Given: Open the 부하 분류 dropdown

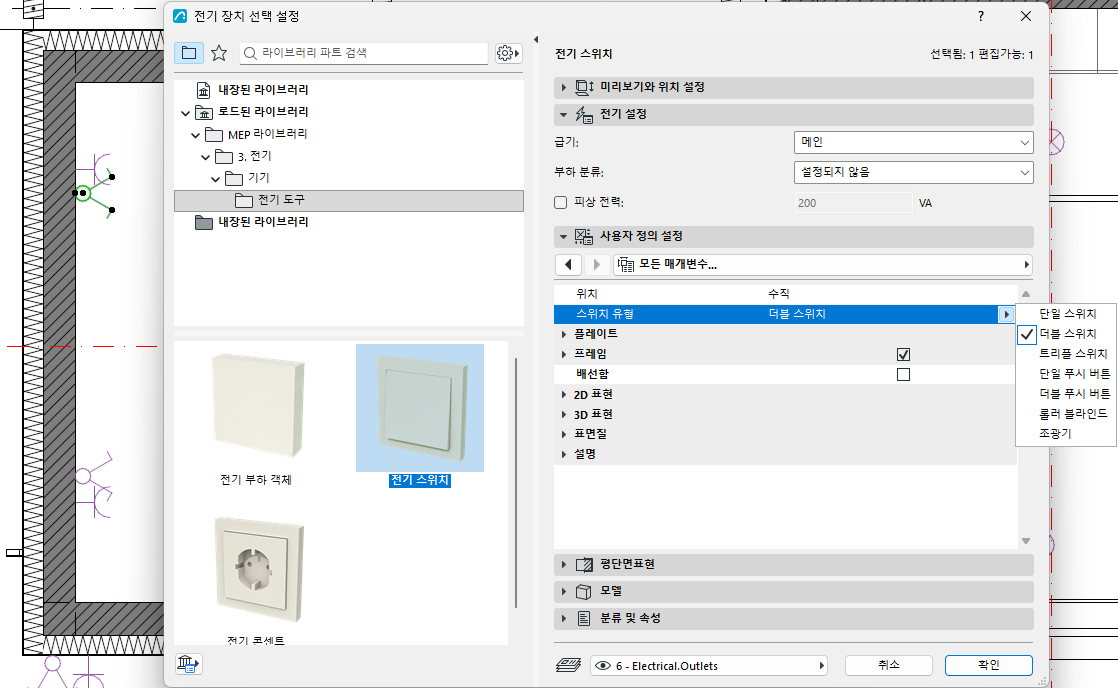Looking at the screenshot, I should coord(913,173).
